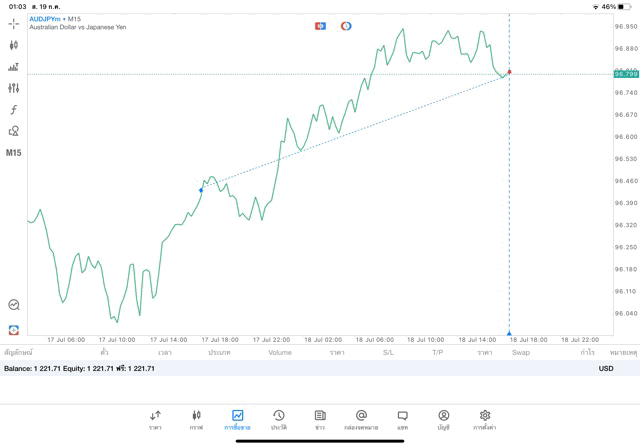This screenshot has height=447, width=640.
Task: Switch to the ราคา quotes tab
Action: (x=155, y=419)
